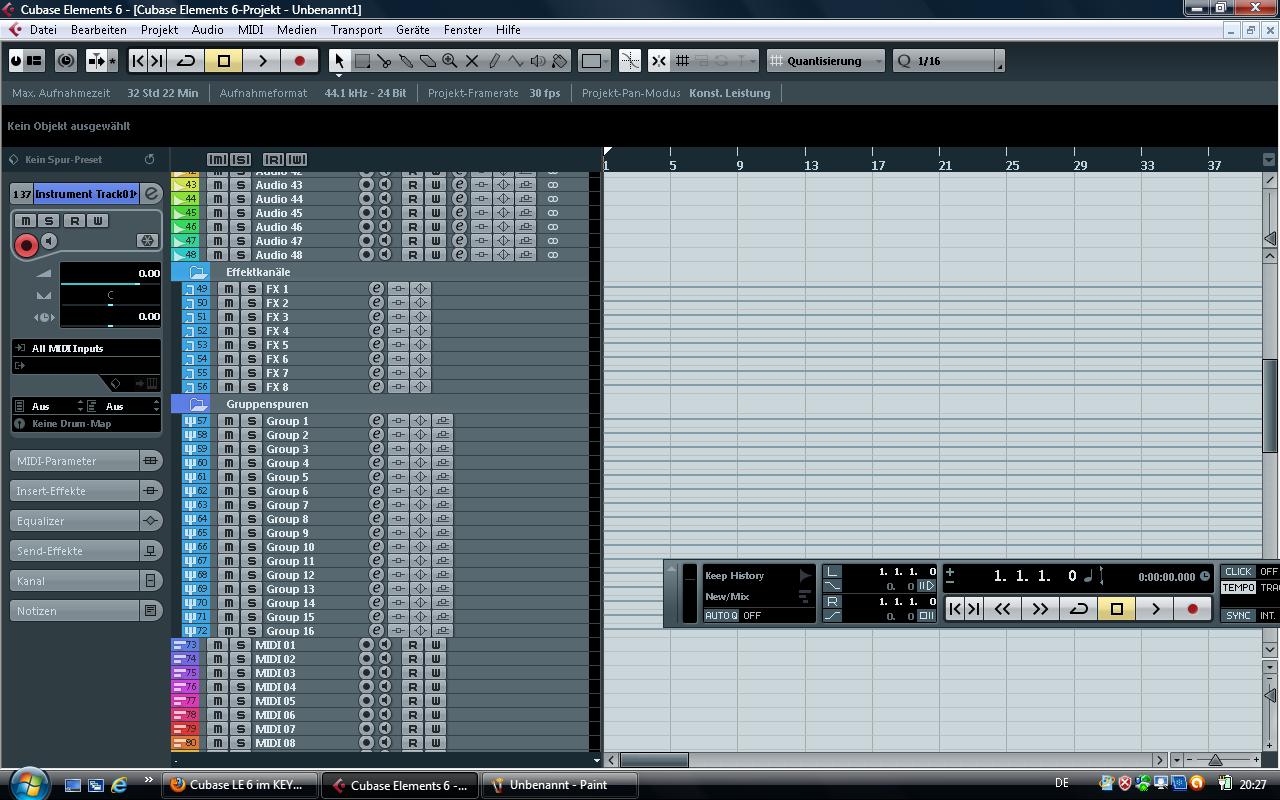Image resolution: width=1280 pixels, height=800 pixels.
Task: Open the sends state icon on Group 10
Action: click(442, 547)
